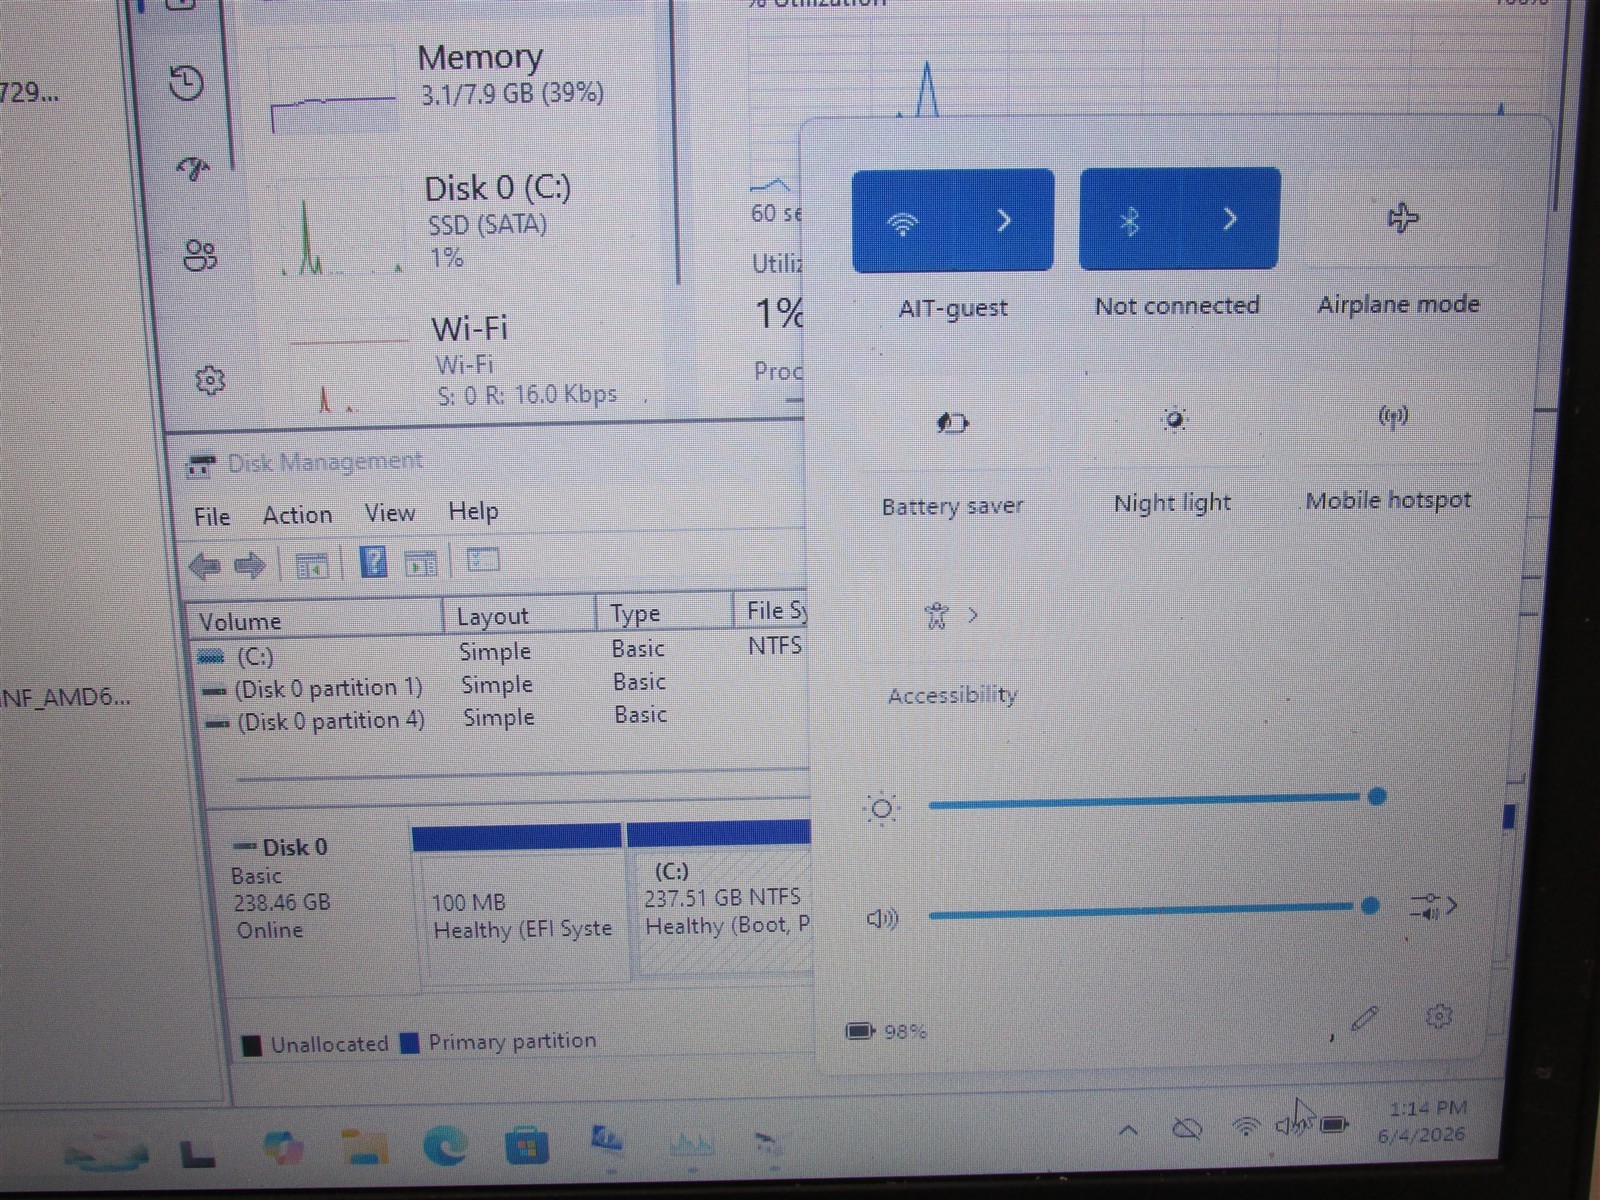
Task: Open Help menu in Disk Management
Action: click(x=473, y=511)
